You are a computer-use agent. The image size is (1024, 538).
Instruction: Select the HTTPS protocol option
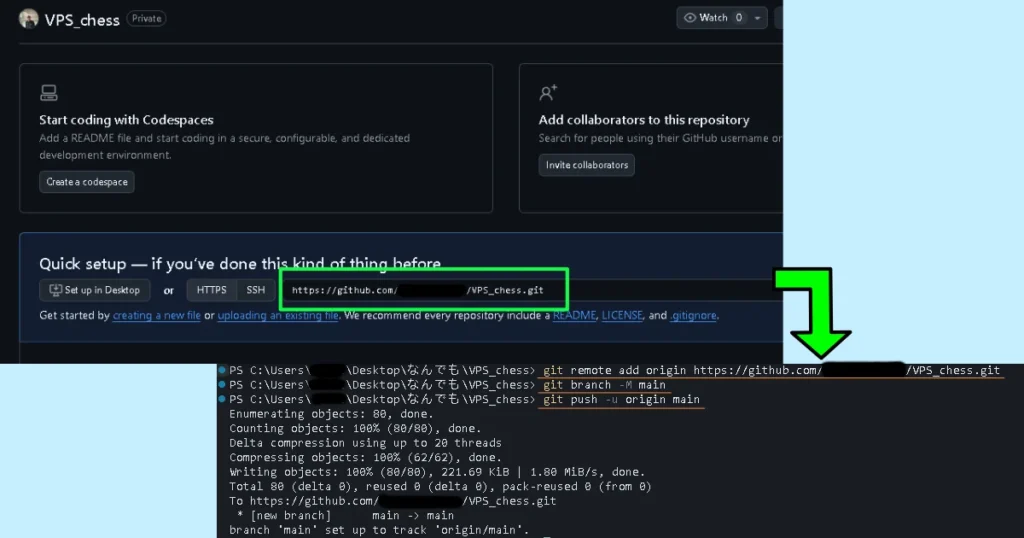pos(212,290)
